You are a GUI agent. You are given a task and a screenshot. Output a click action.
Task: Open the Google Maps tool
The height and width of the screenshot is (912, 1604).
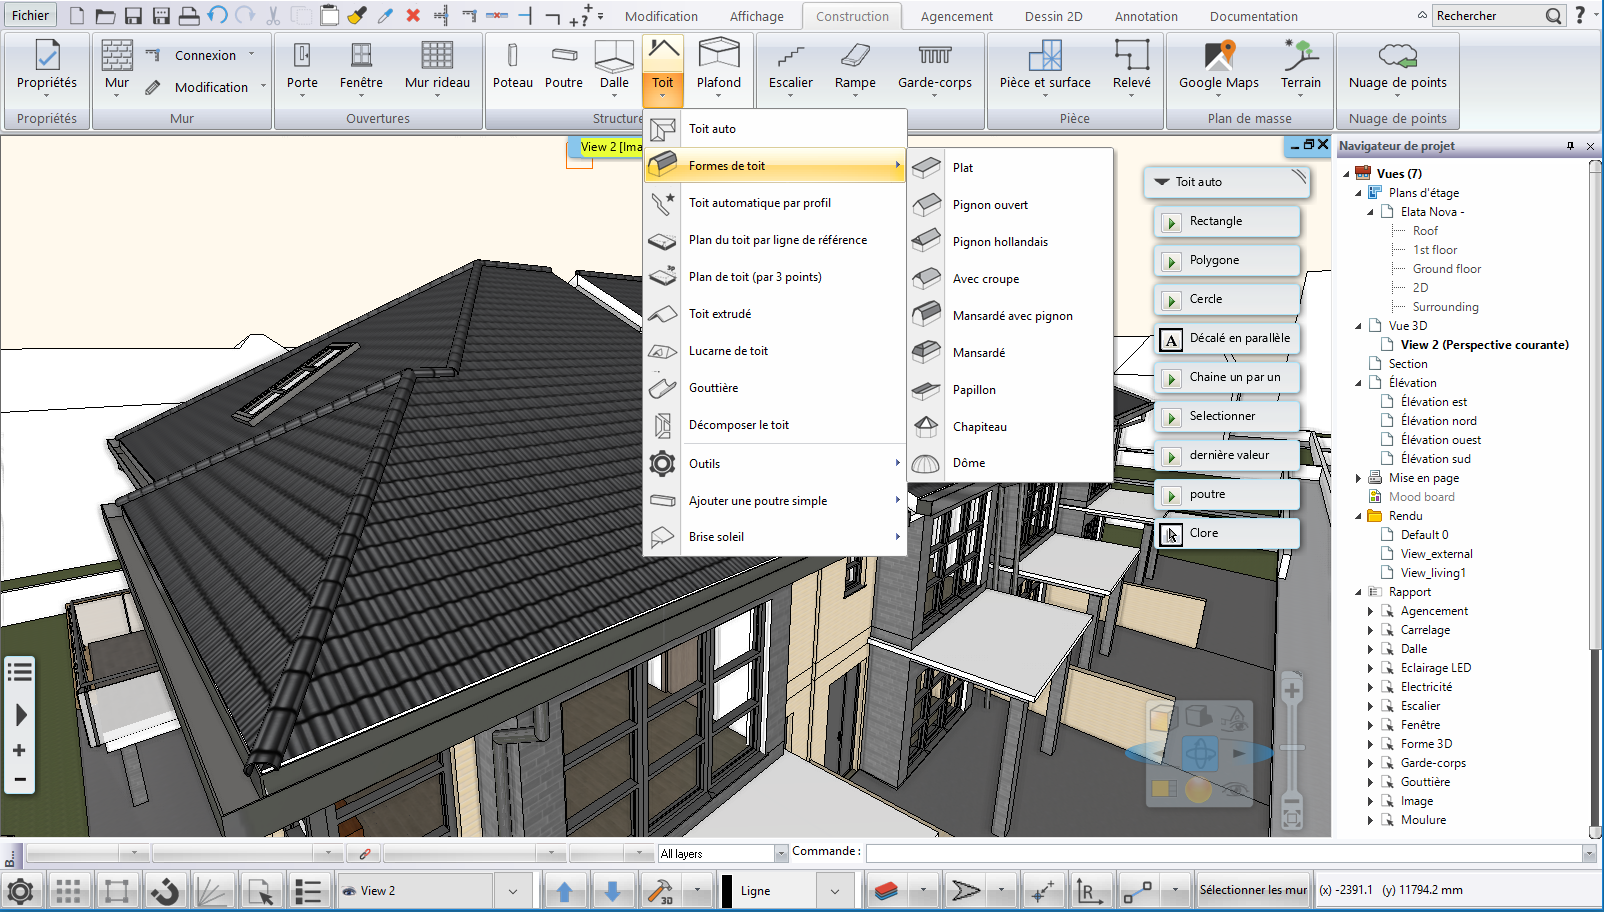pyautogui.click(x=1218, y=66)
